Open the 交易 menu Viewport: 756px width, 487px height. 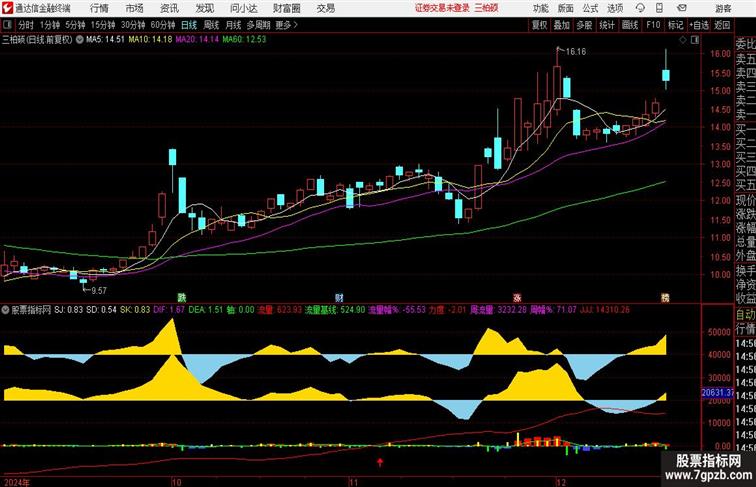point(325,8)
